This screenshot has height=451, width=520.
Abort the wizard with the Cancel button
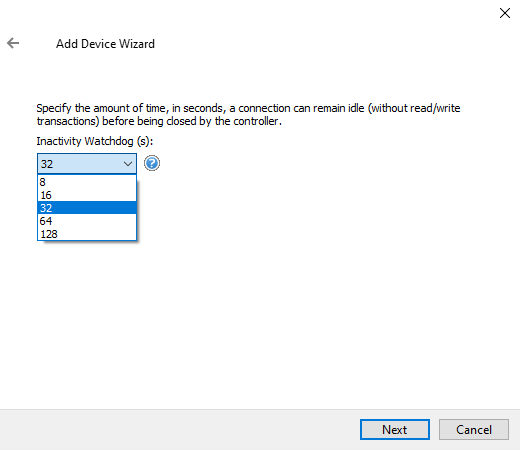[474, 430]
